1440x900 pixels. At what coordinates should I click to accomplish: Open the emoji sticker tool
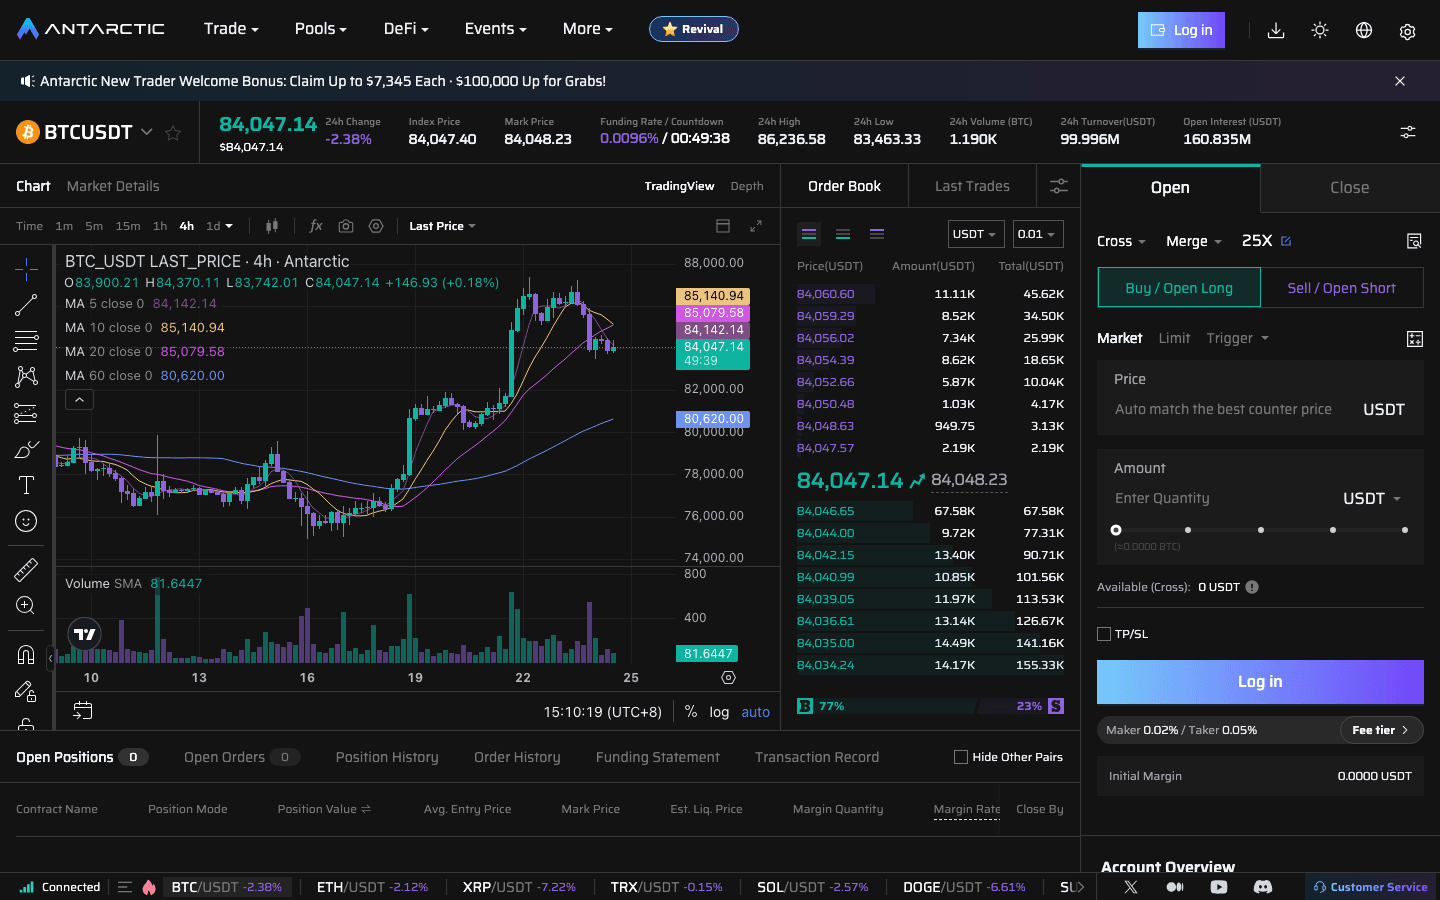pyautogui.click(x=26, y=521)
